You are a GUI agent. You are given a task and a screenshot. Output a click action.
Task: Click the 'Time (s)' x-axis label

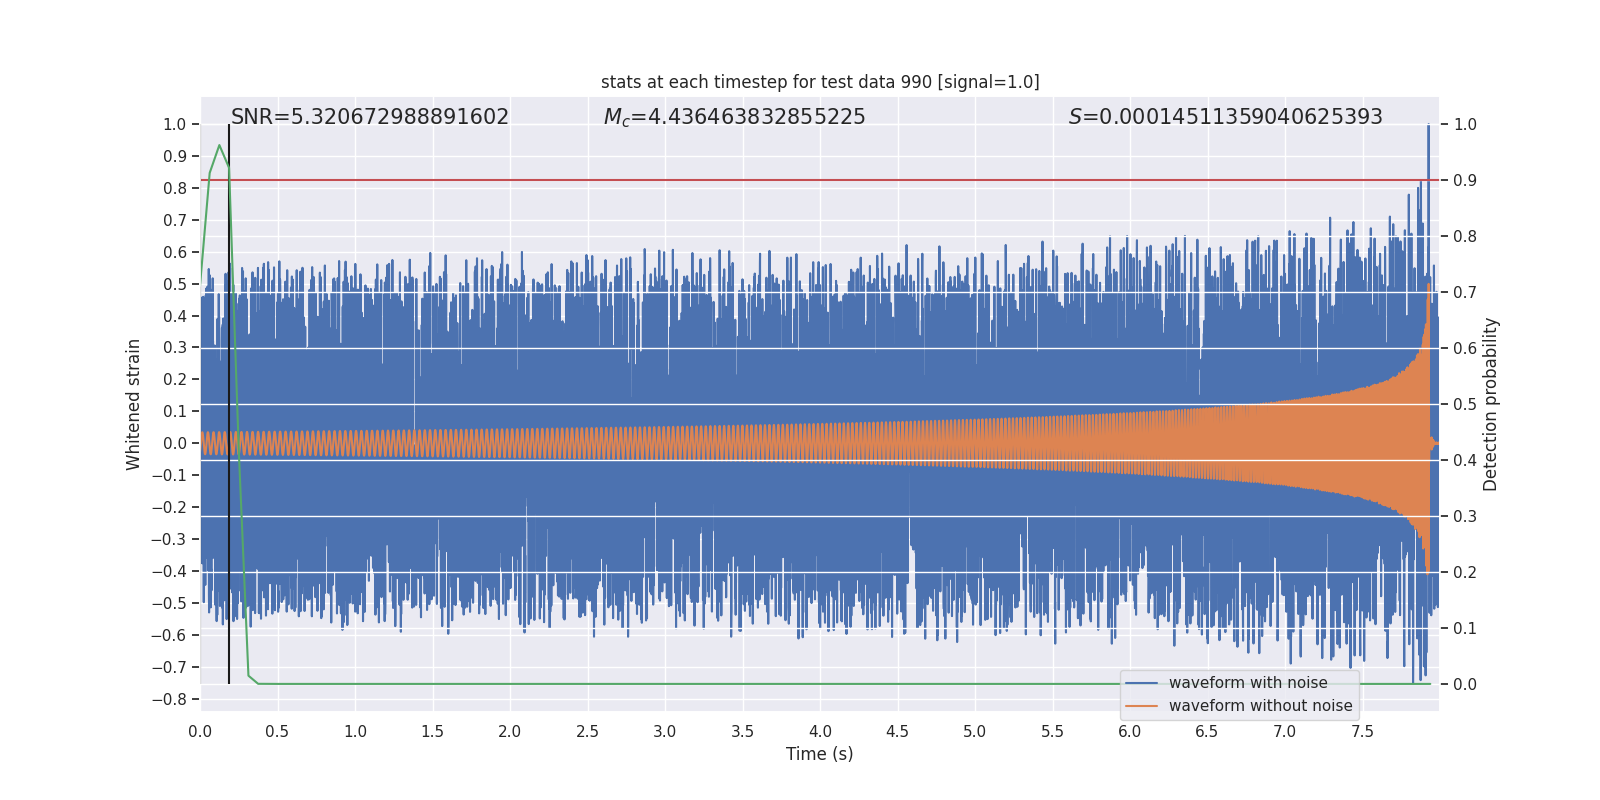click(x=819, y=754)
